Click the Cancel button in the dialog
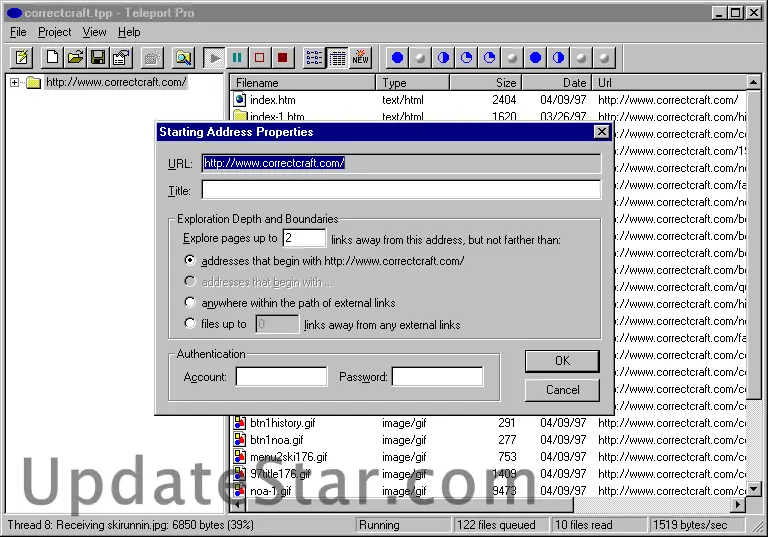Screen dimensions: 768x537 (x=562, y=390)
